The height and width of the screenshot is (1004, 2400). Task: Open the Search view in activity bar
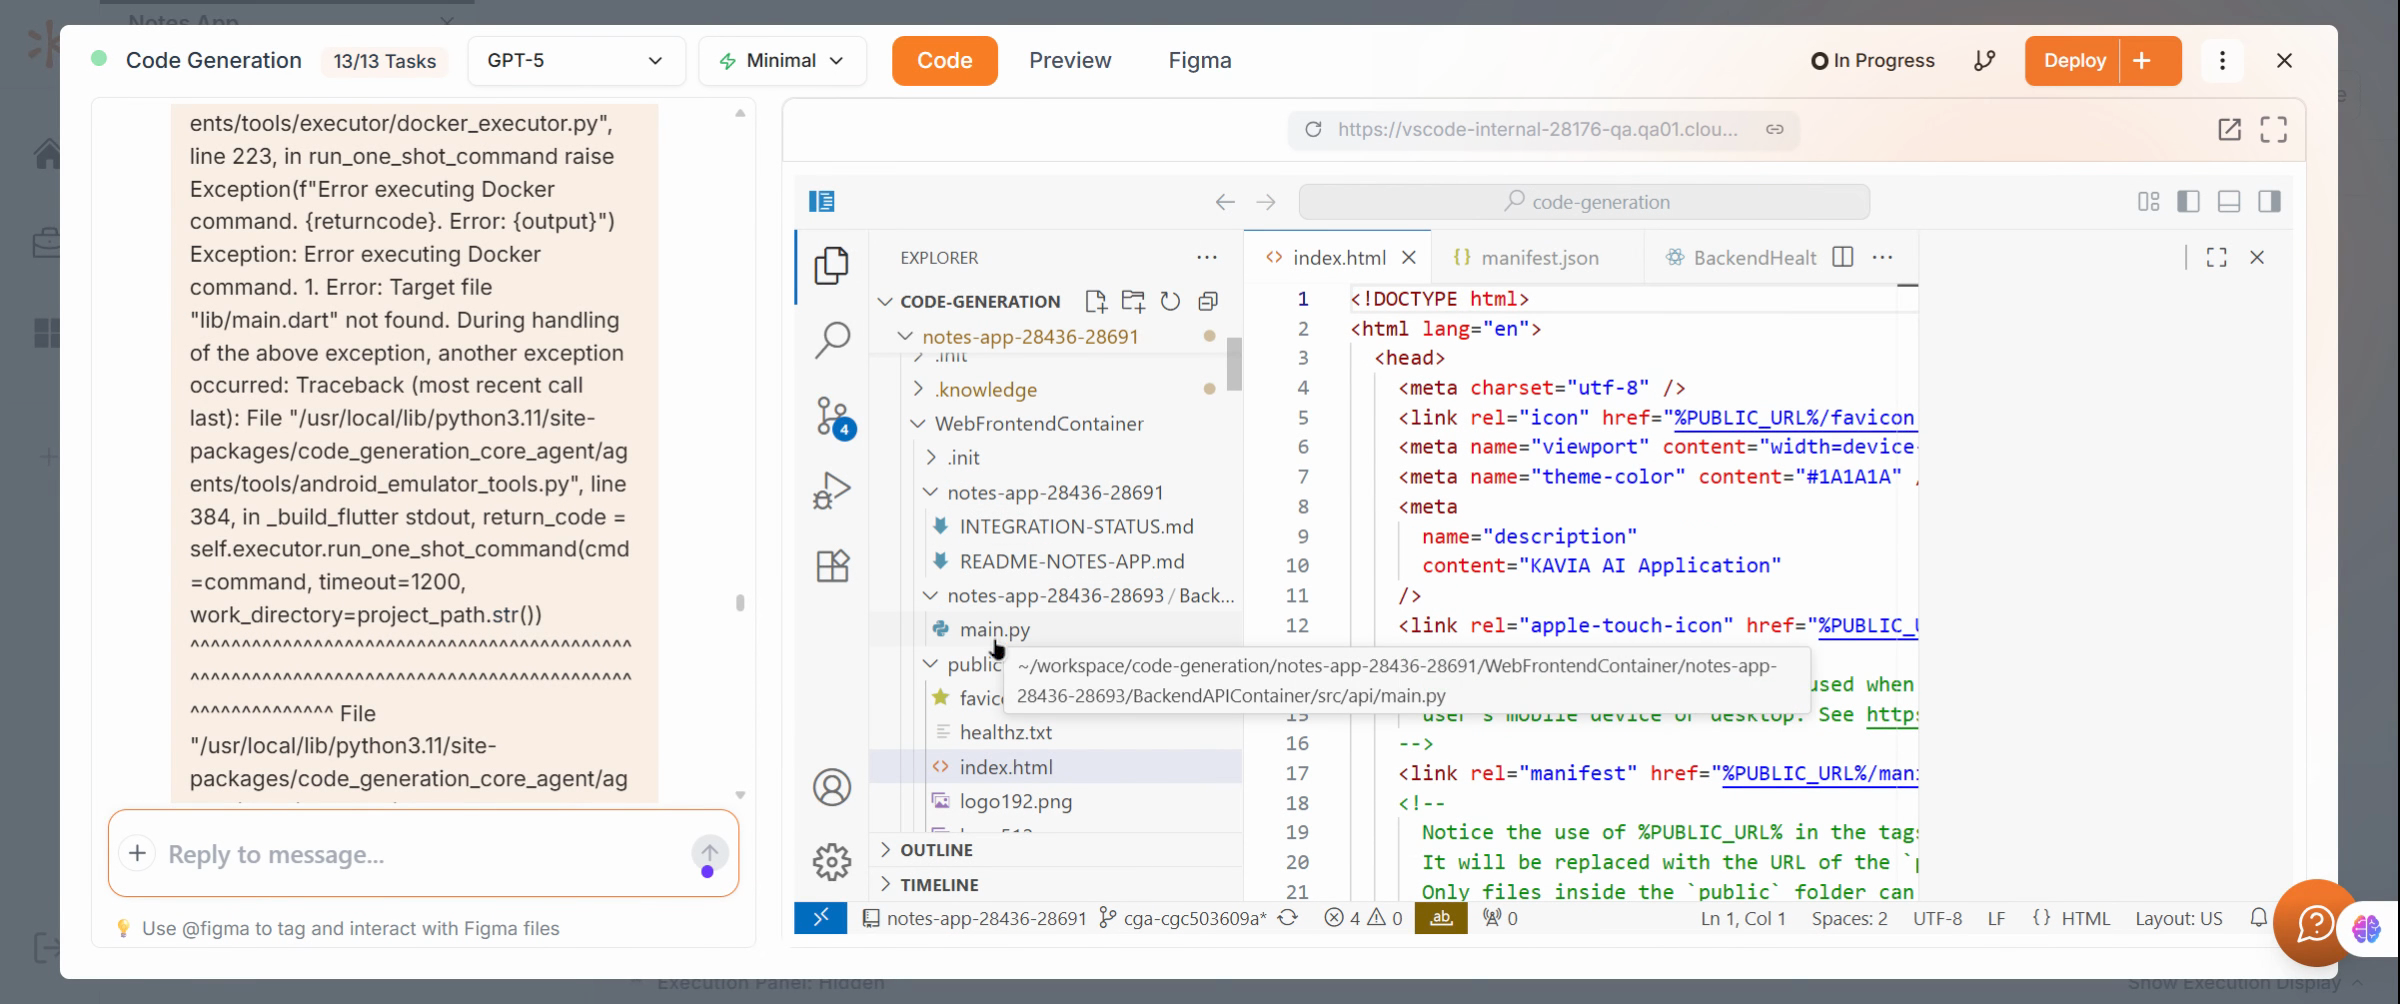pos(831,340)
